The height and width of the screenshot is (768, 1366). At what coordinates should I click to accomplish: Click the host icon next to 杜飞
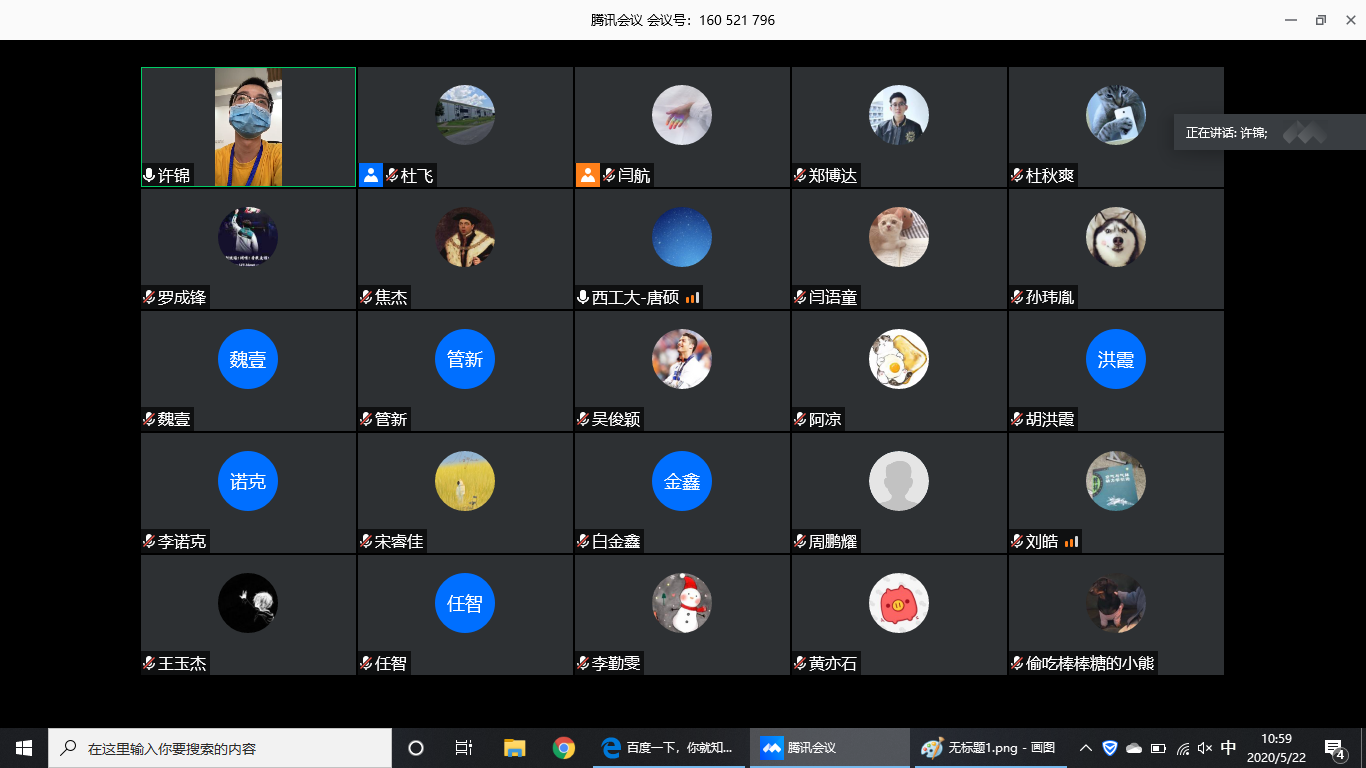pos(371,176)
